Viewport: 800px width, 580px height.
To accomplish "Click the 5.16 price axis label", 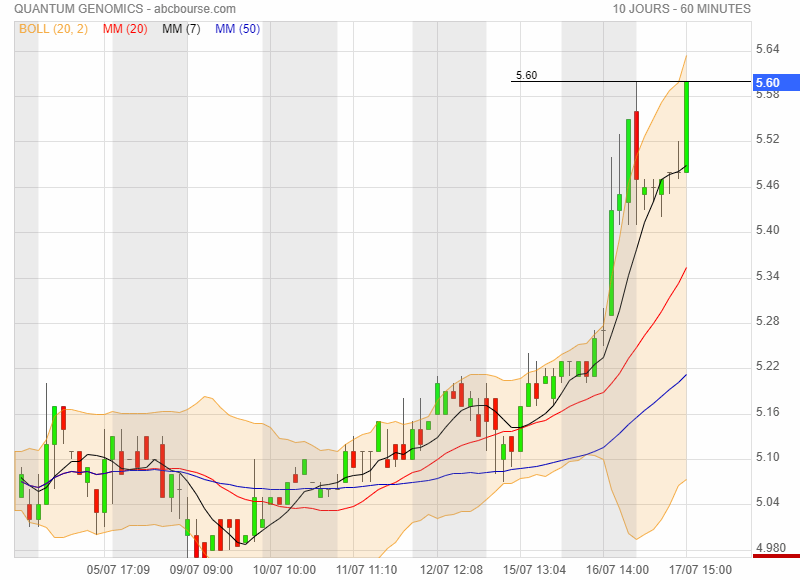I will (x=768, y=412).
